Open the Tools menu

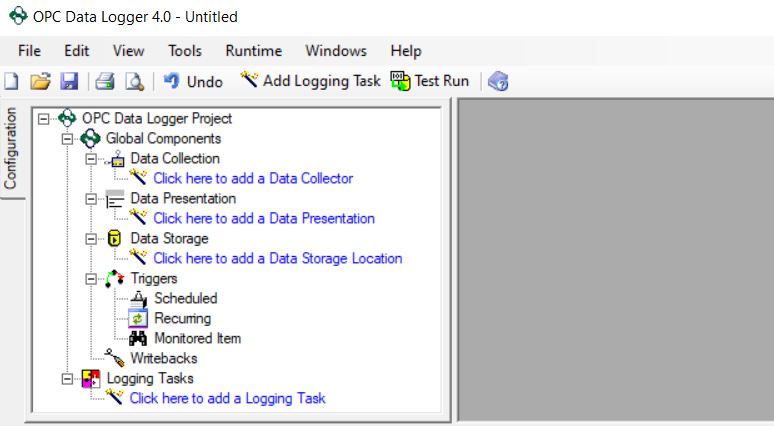(x=185, y=51)
